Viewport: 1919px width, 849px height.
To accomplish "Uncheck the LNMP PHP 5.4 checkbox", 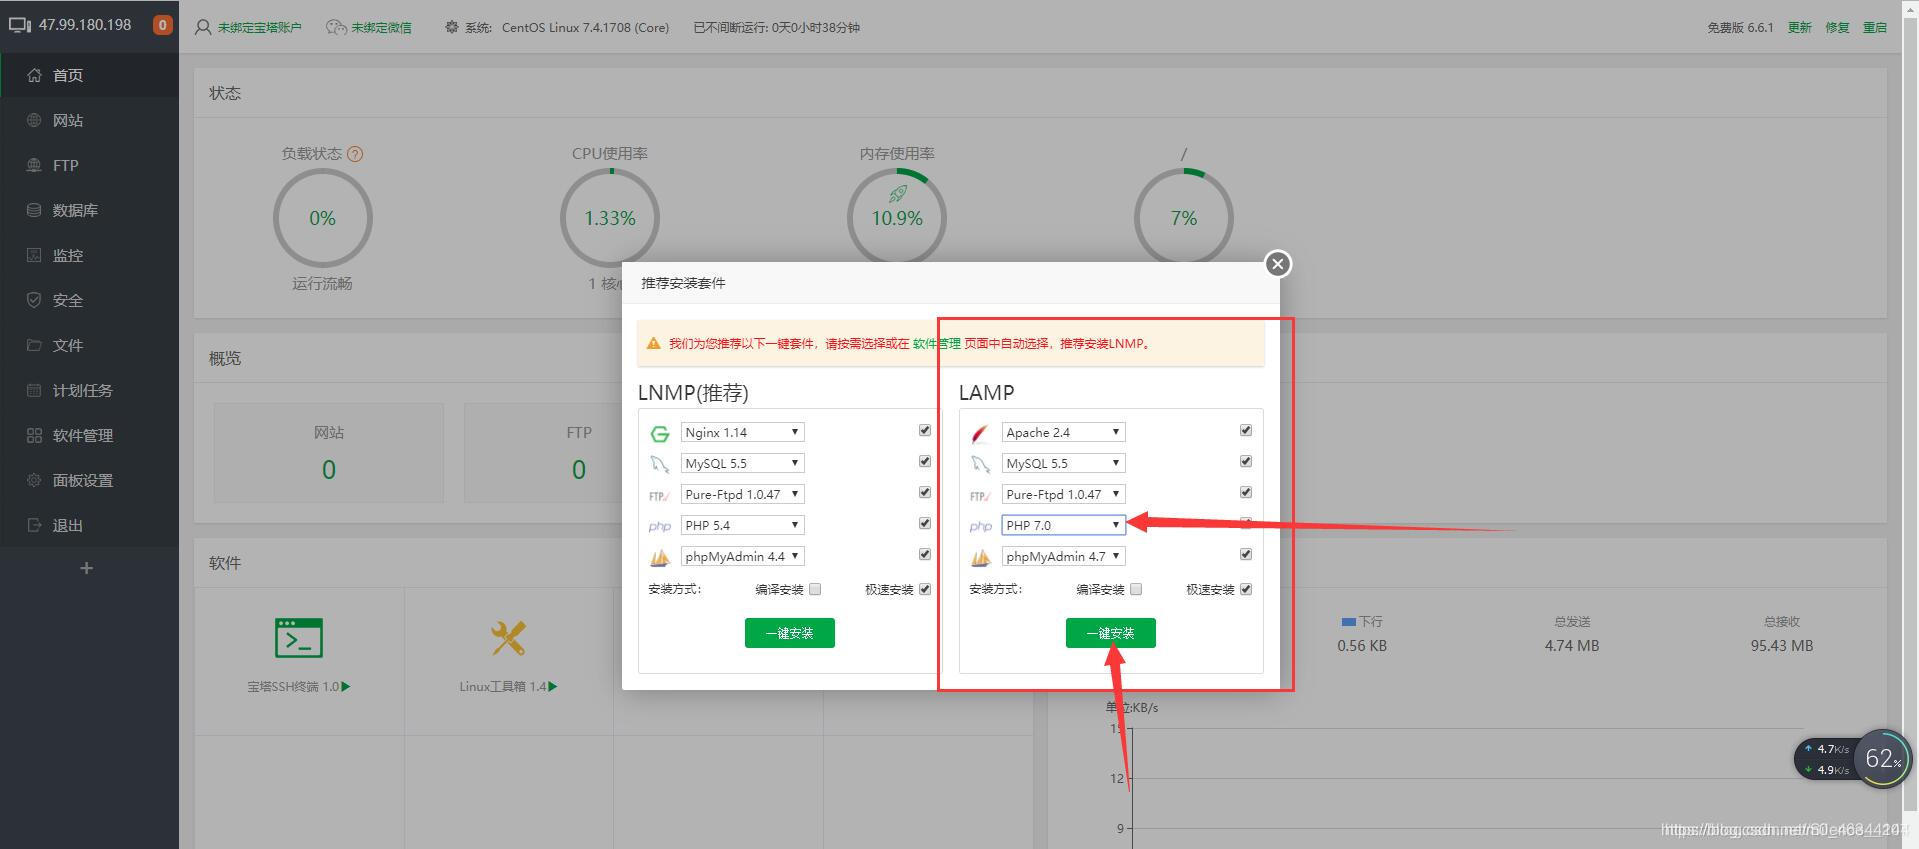I will tap(925, 523).
